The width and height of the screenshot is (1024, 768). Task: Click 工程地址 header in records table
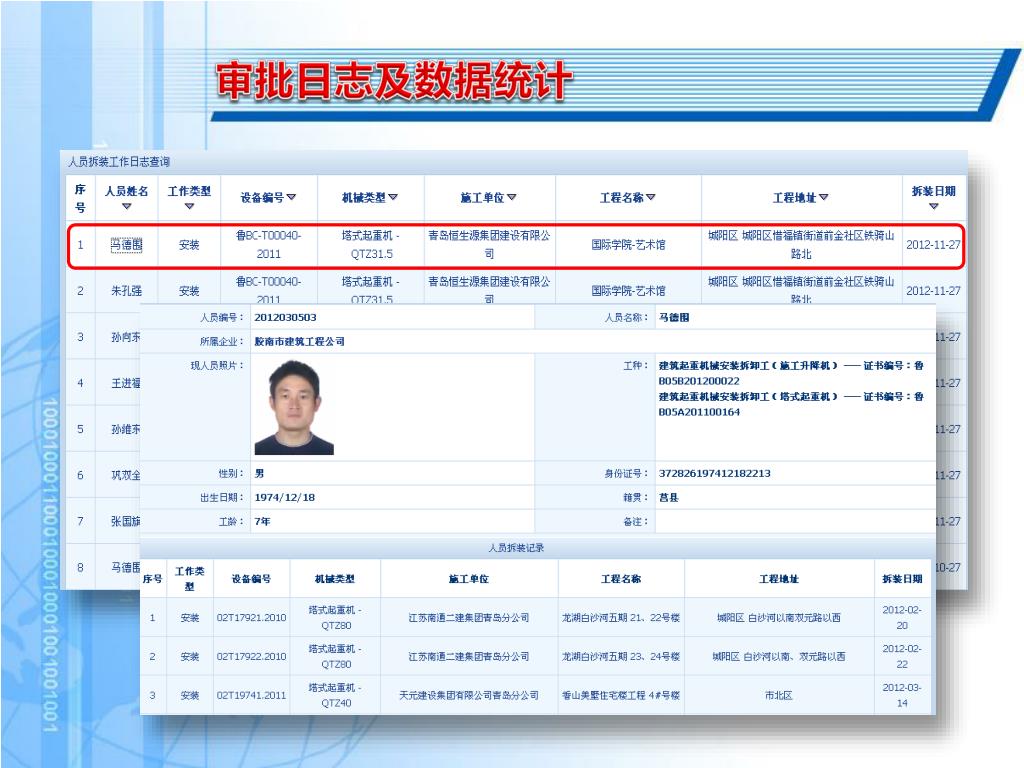[778, 579]
